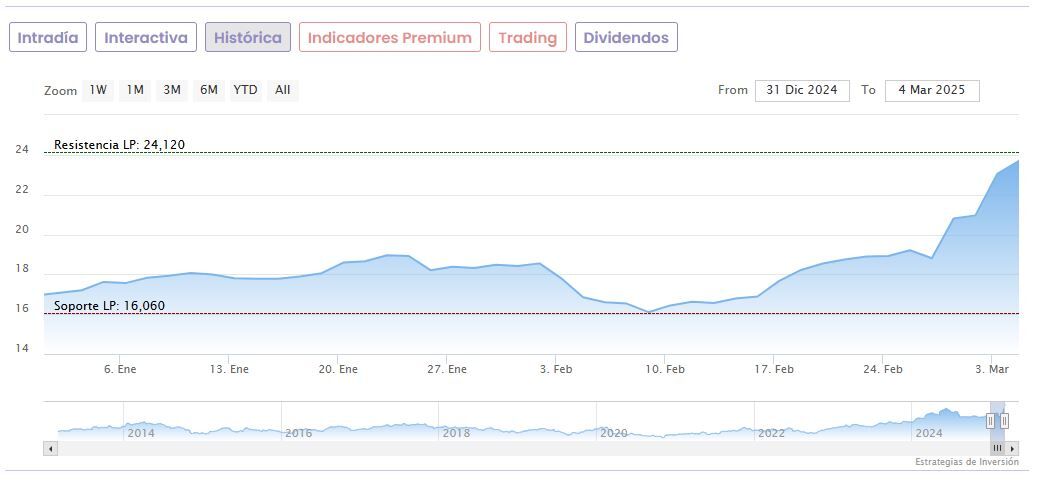
Task: Click the From date field
Action: [802, 90]
